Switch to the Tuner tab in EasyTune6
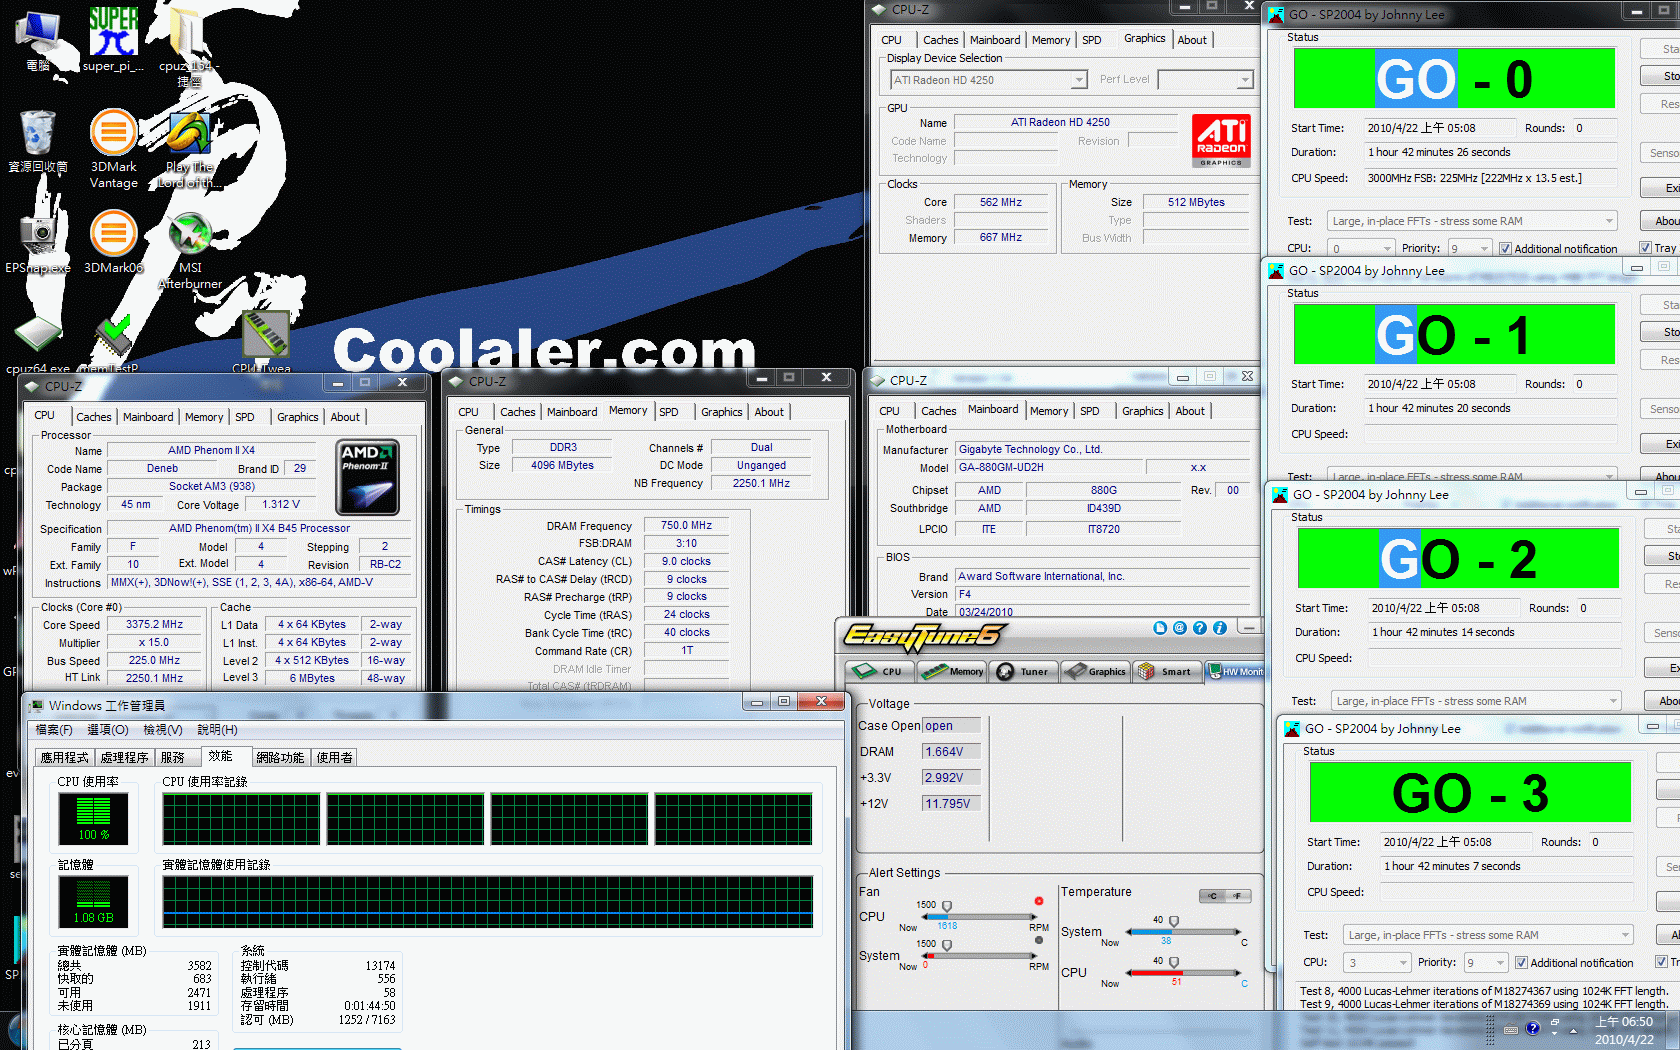Screen dimensions: 1680x1050 click(1023, 671)
